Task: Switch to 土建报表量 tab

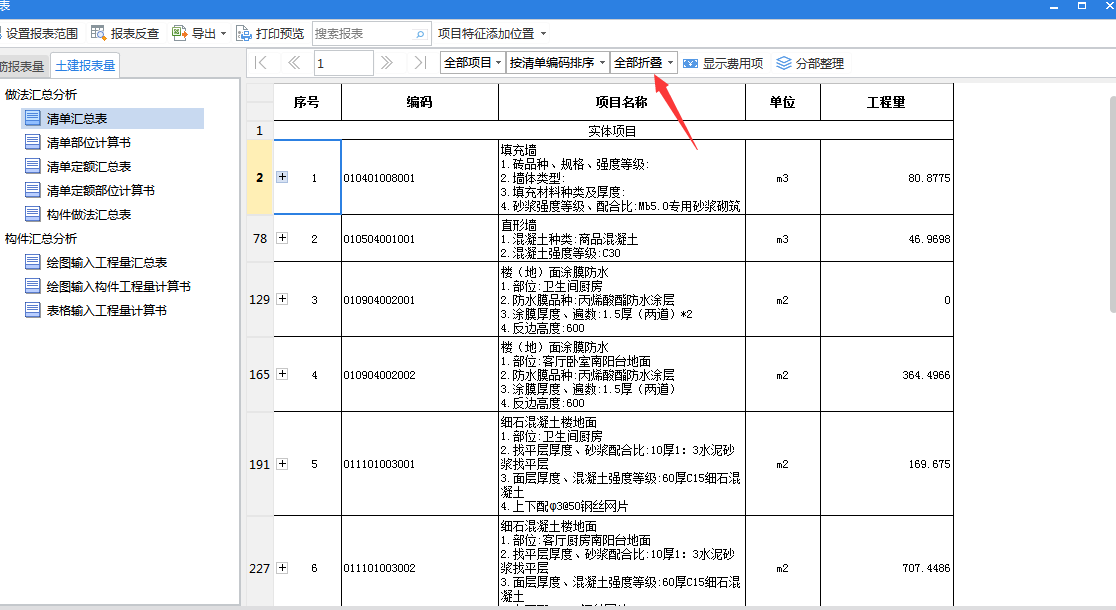Action: pos(85,65)
